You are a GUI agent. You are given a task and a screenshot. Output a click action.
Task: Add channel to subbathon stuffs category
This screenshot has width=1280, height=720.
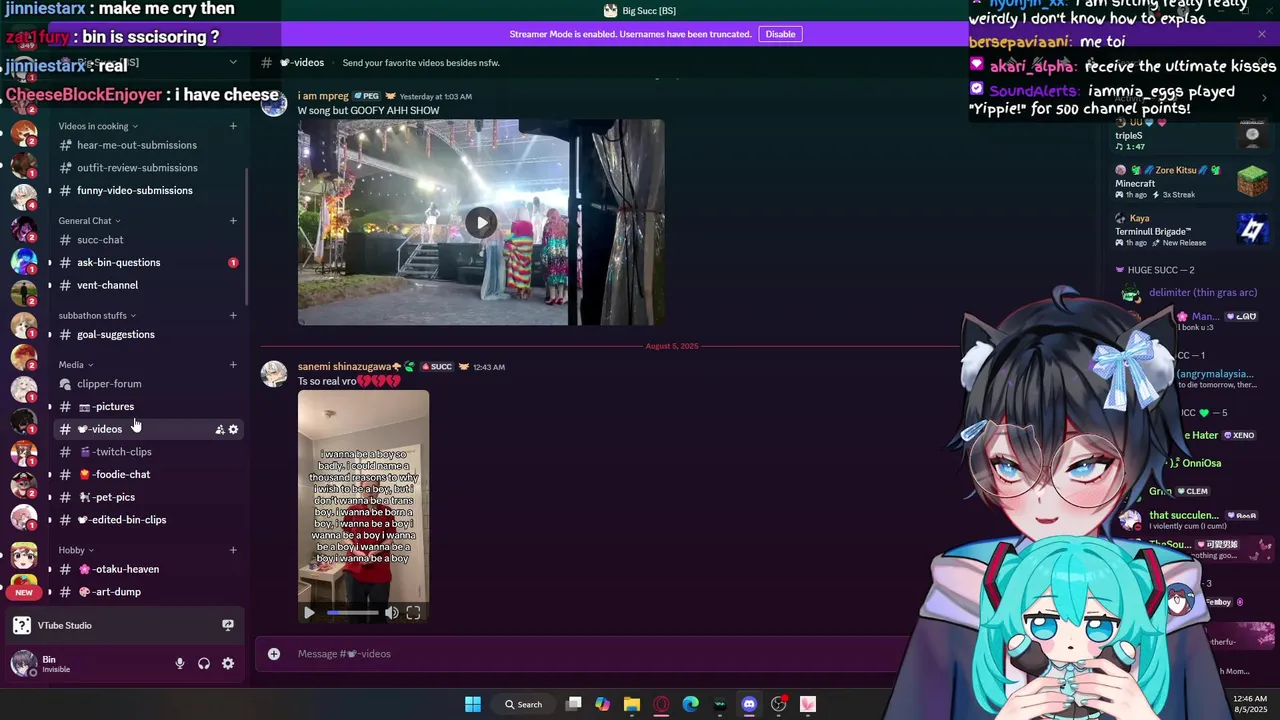coord(233,316)
